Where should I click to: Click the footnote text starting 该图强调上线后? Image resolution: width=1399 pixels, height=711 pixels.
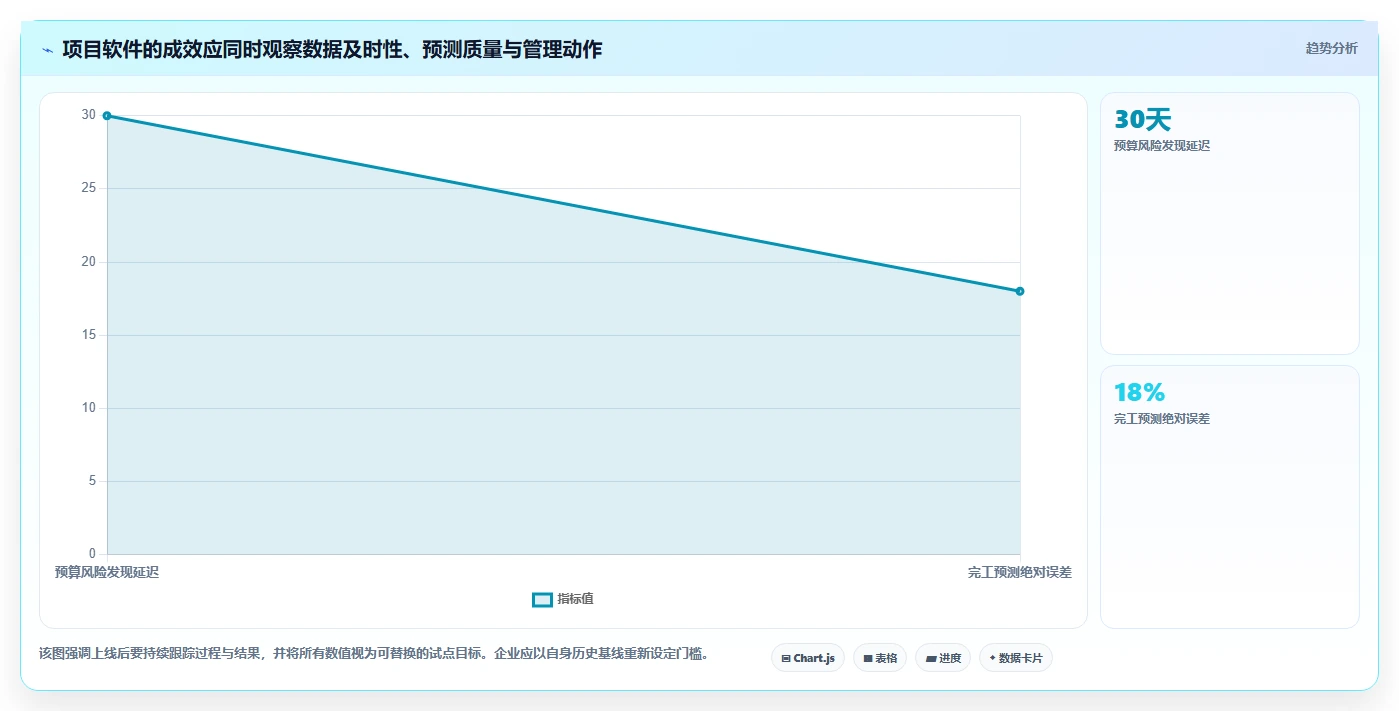(374, 654)
